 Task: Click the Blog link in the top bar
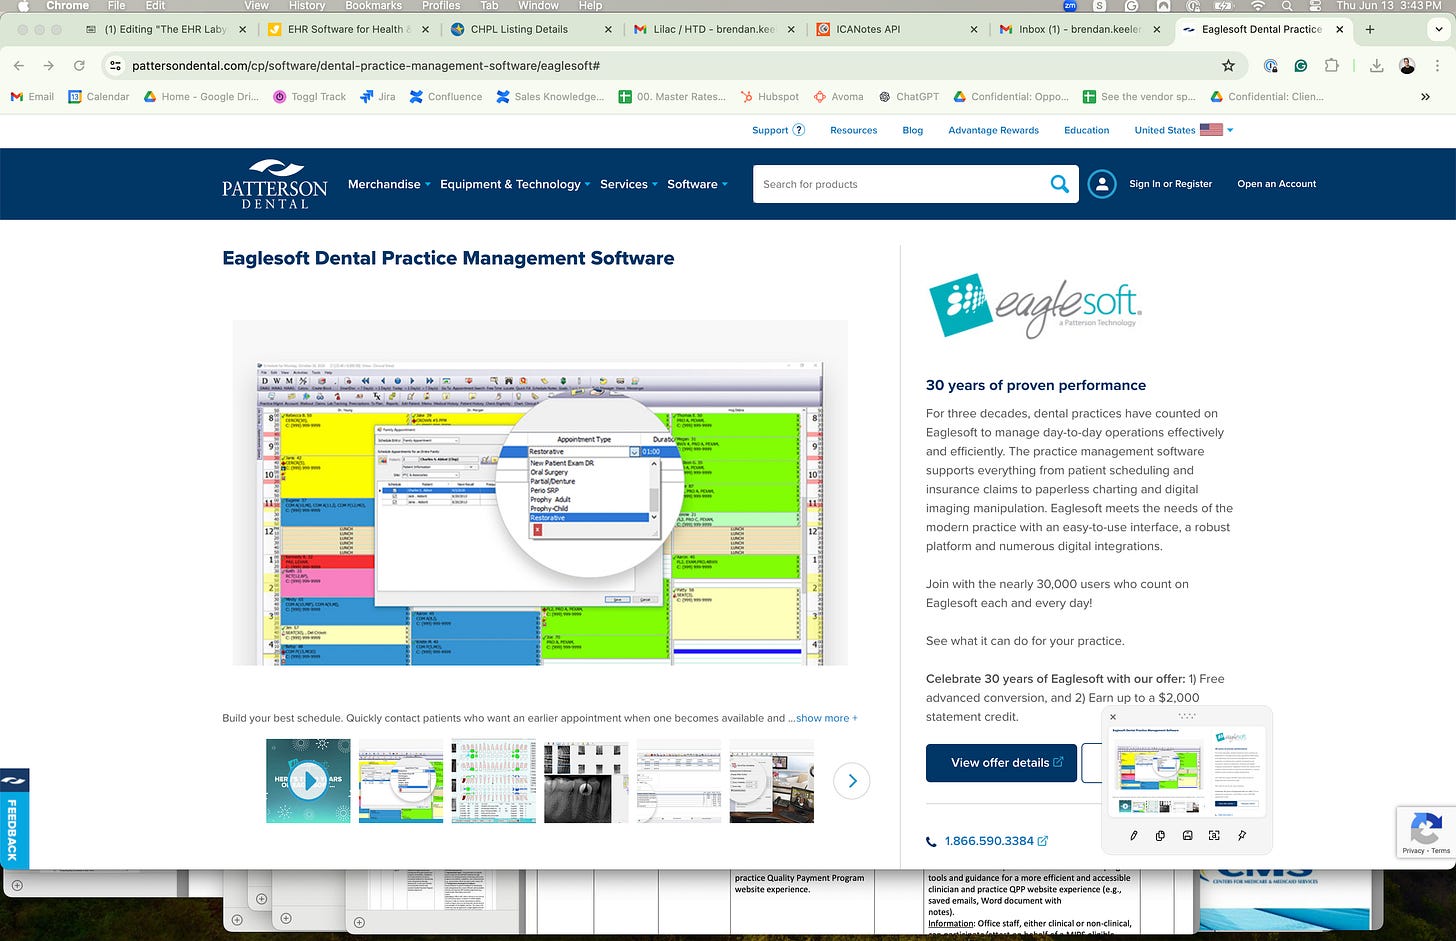click(x=912, y=130)
